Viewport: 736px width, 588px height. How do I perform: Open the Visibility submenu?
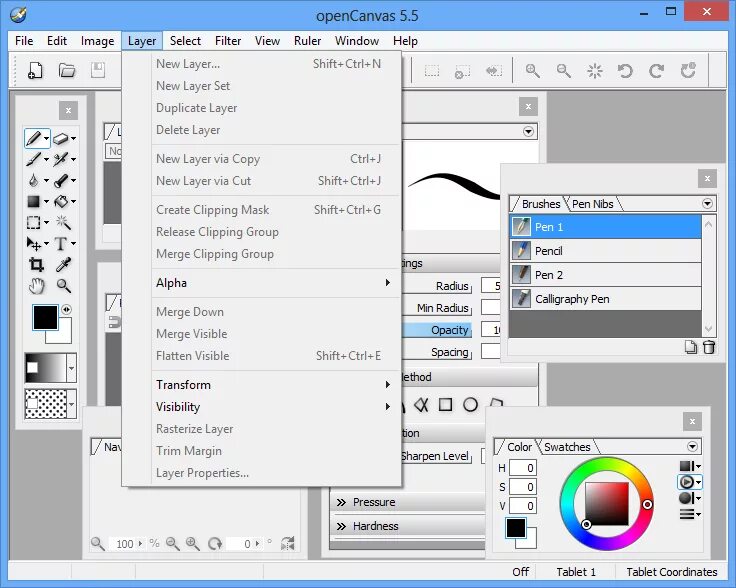click(x=276, y=407)
